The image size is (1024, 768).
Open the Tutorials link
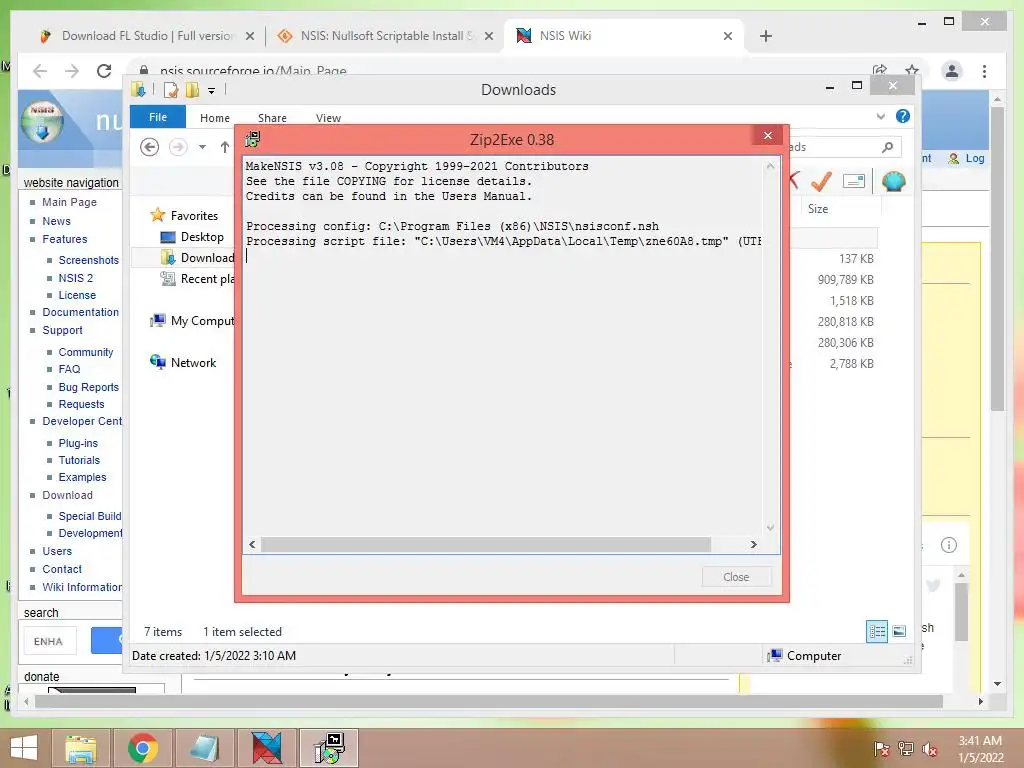pos(79,460)
